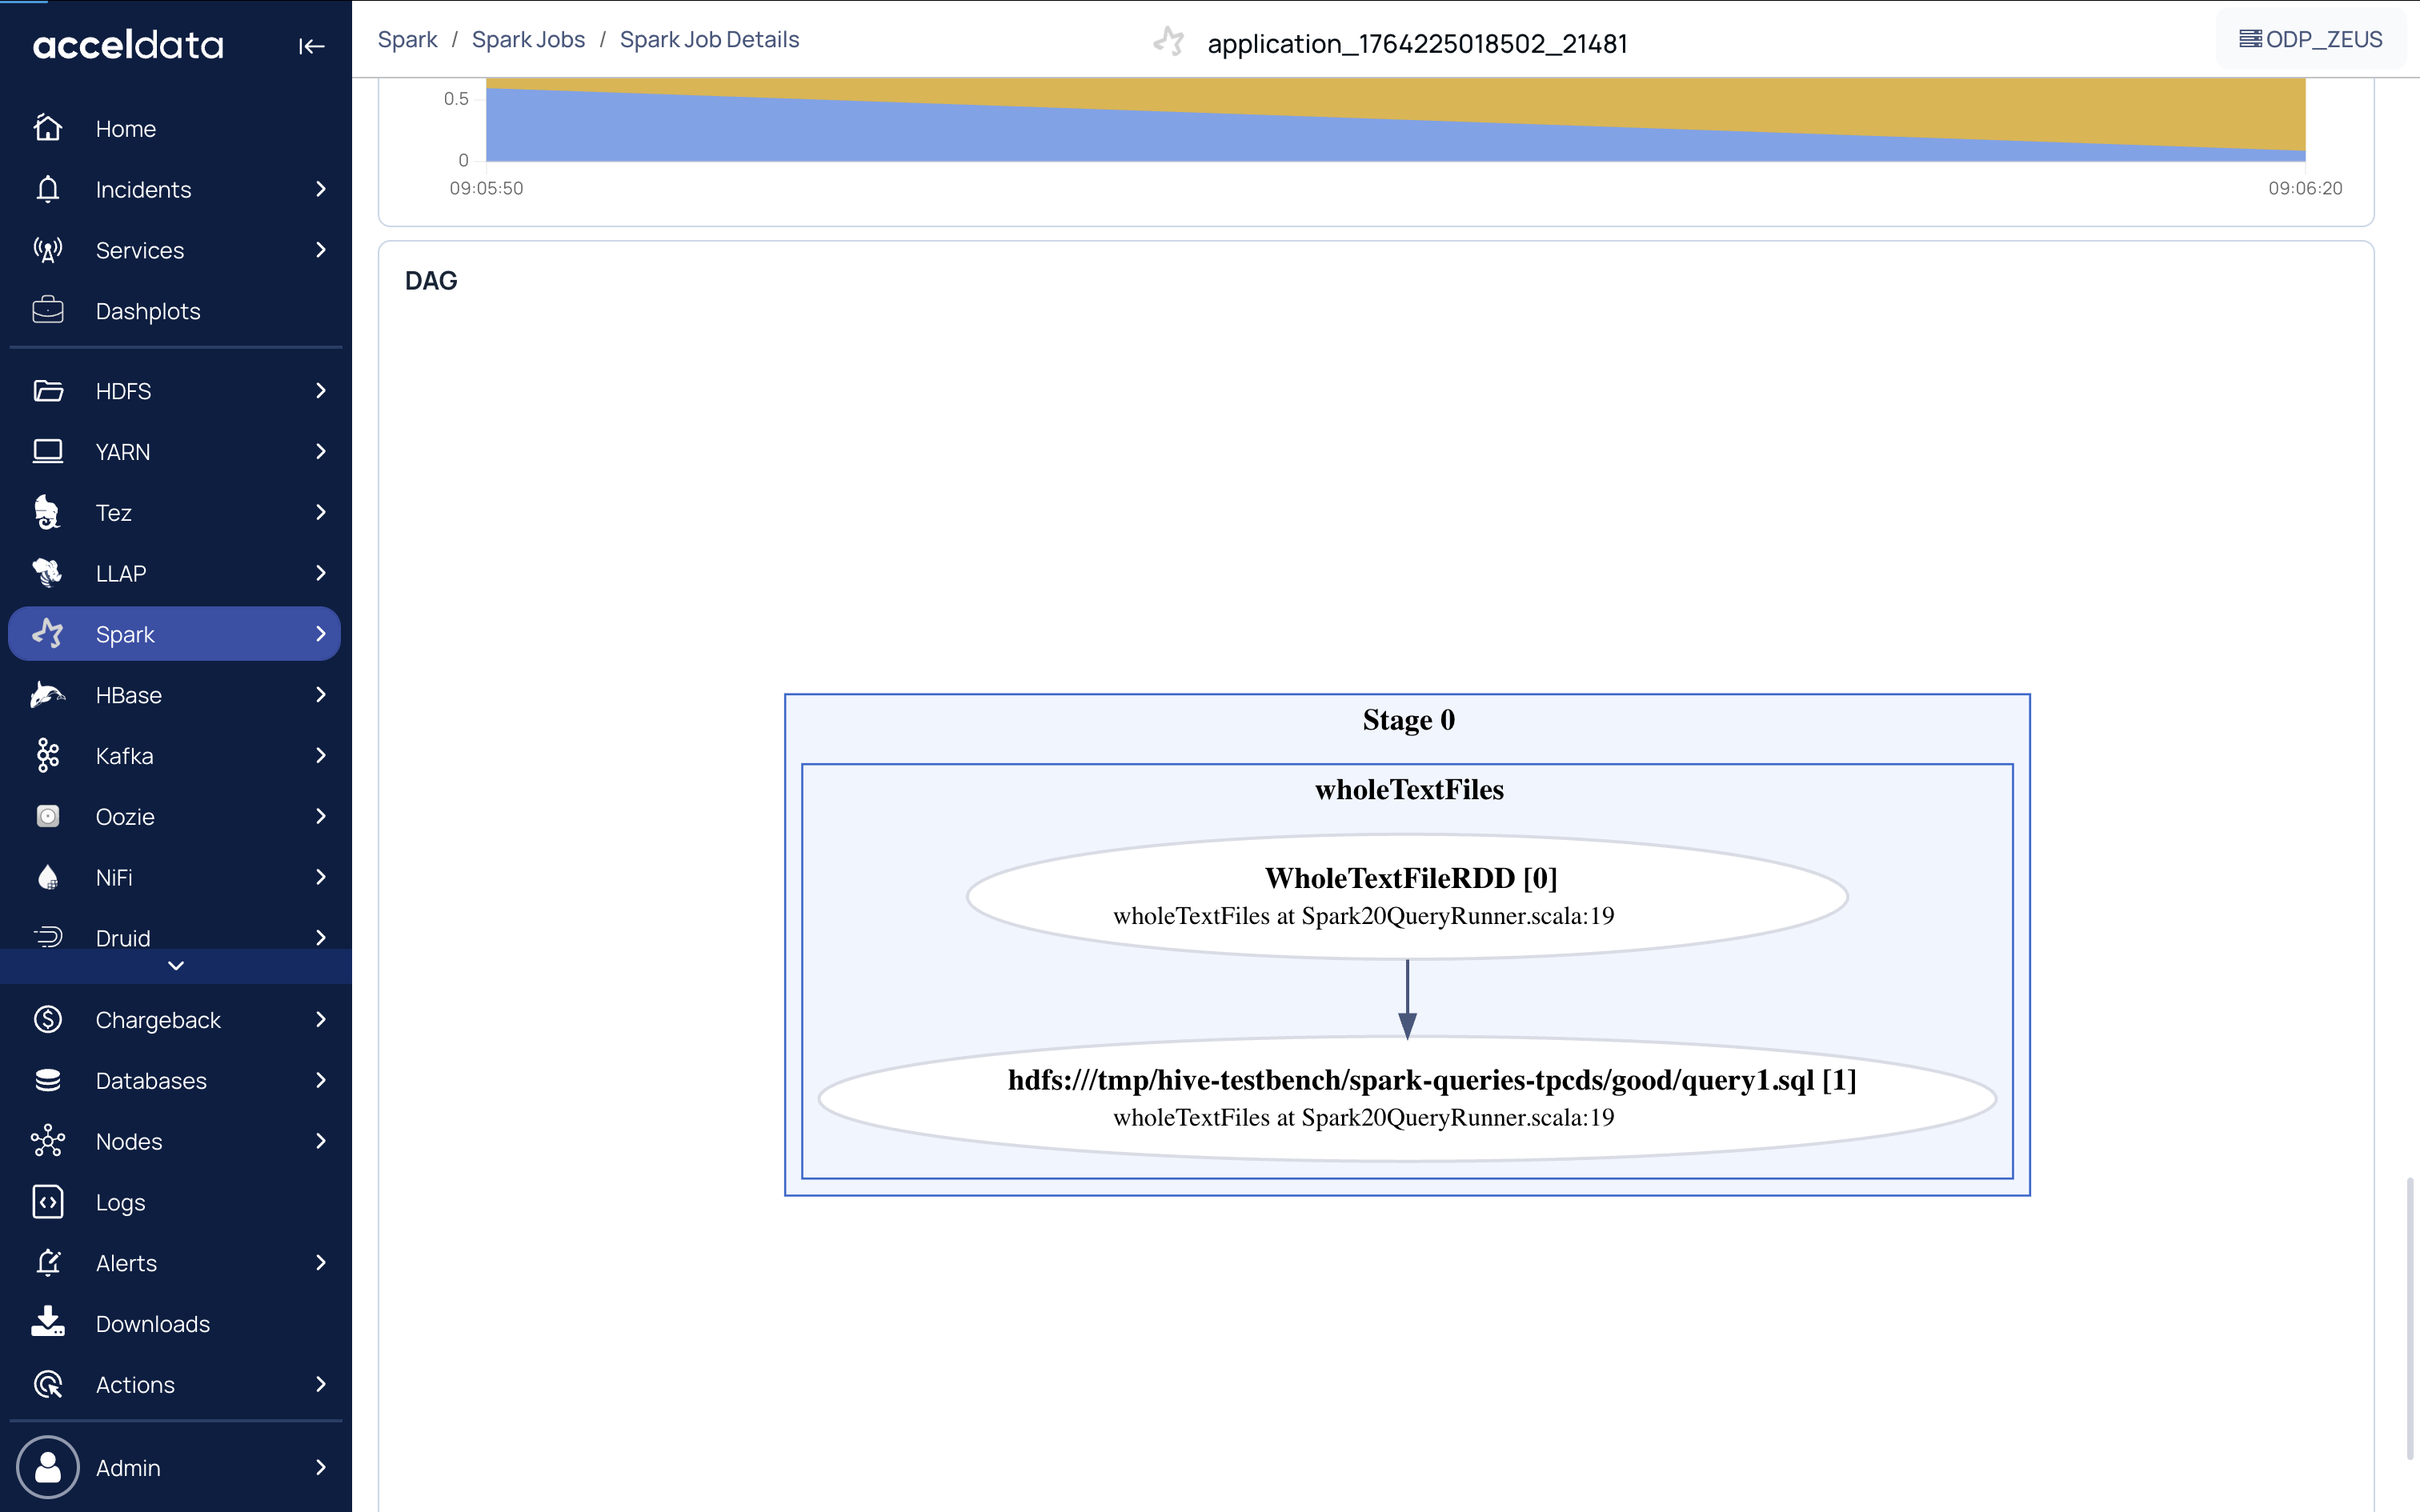Collapse the sidebar with the arrow icon

coord(311,46)
